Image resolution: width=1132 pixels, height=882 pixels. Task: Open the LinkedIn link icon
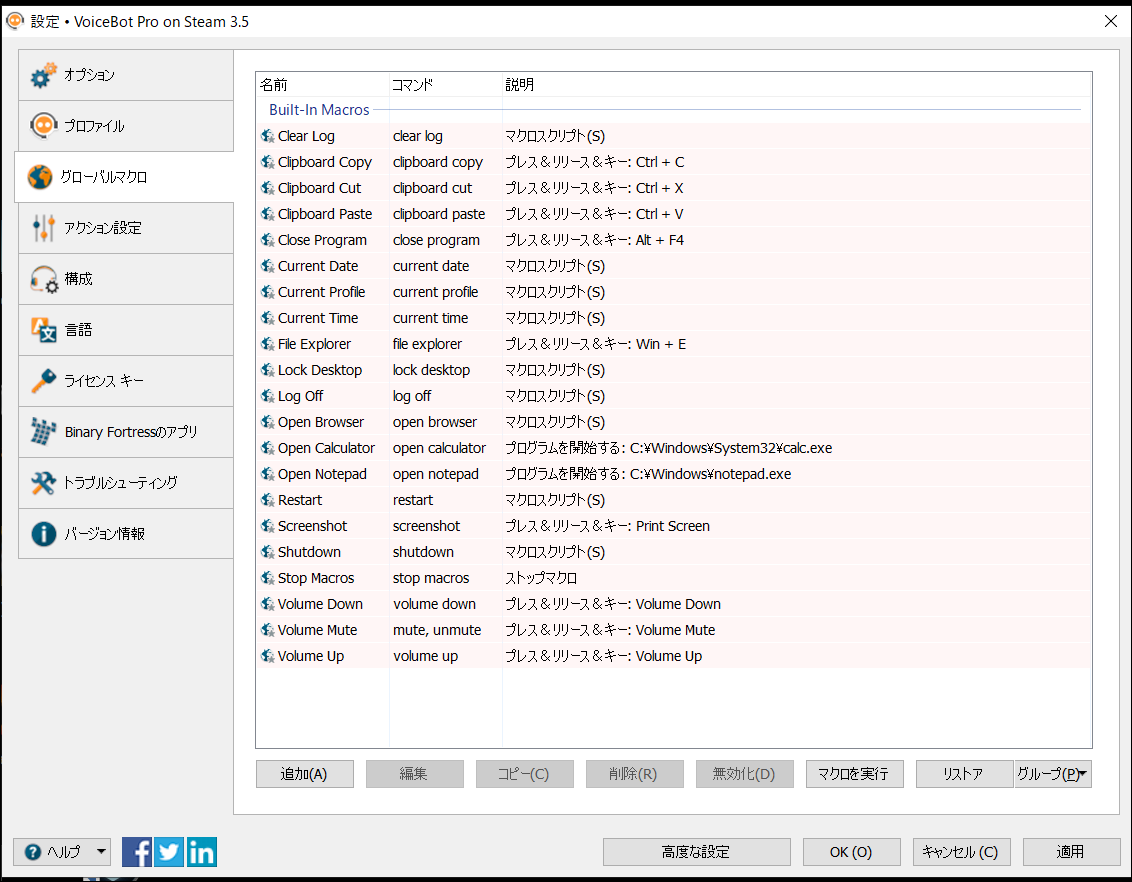pos(201,852)
